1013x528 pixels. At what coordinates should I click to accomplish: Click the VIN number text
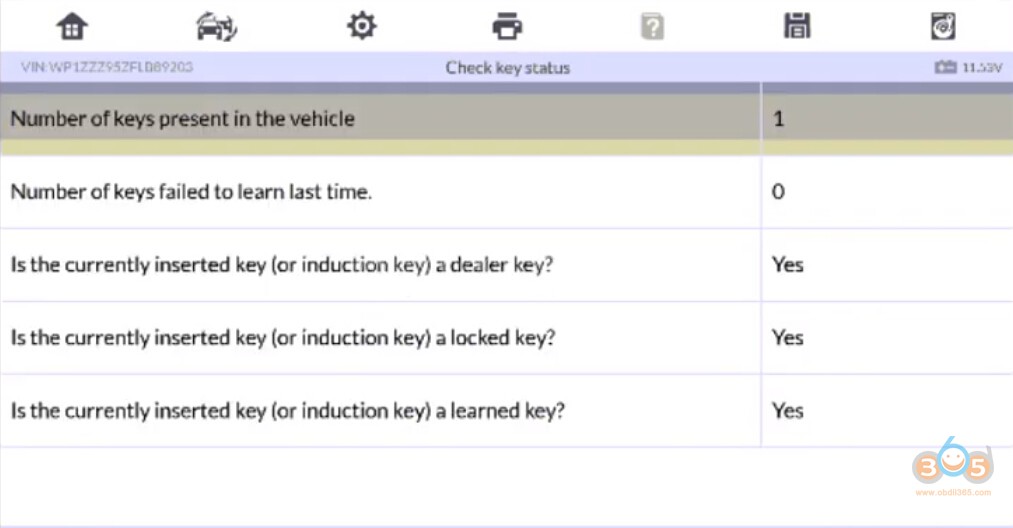(107, 68)
